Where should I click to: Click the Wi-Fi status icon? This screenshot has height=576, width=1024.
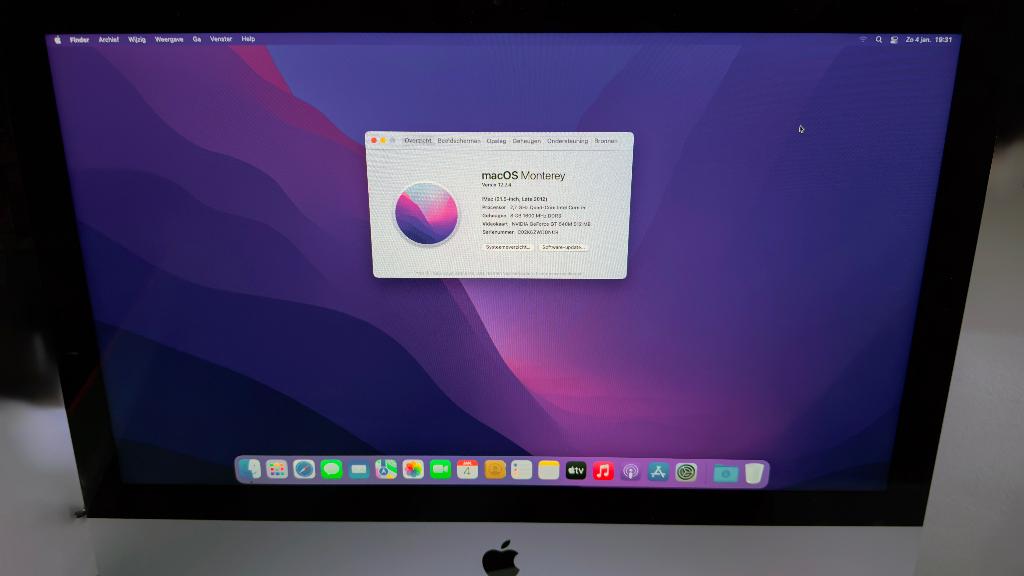coord(863,39)
